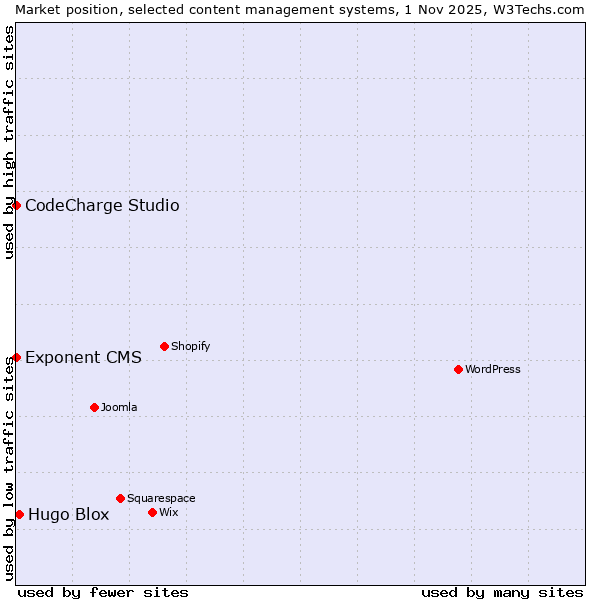Select the Hugo Blox red marker
600x600 pixels.
[19, 514]
